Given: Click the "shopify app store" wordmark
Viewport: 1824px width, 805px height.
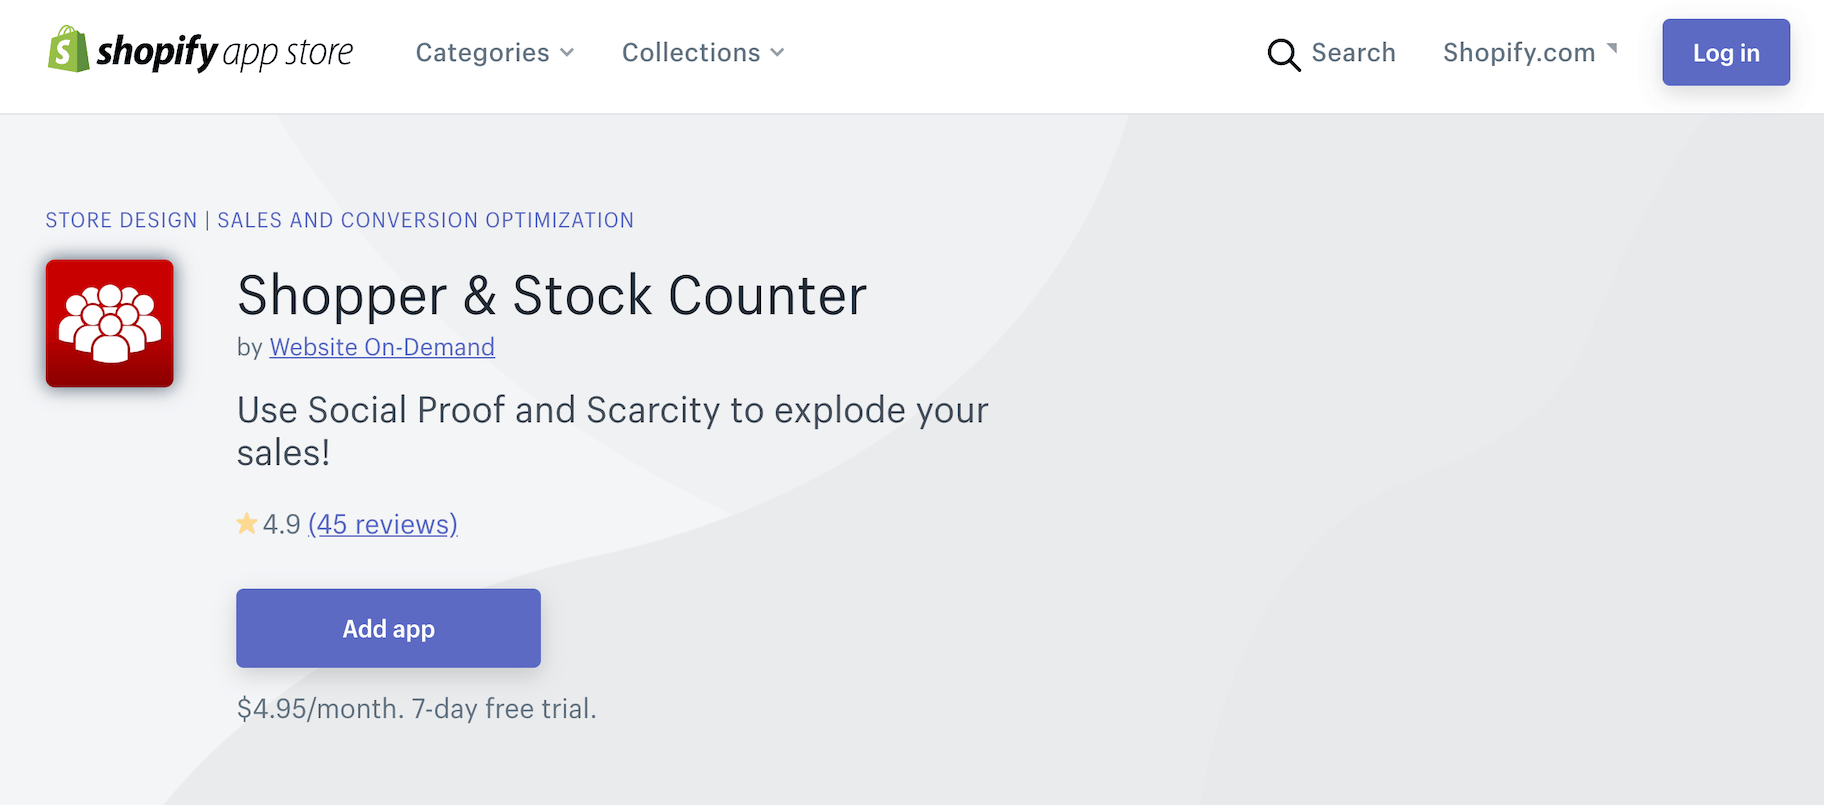Looking at the screenshot, I should pos(225,52).
